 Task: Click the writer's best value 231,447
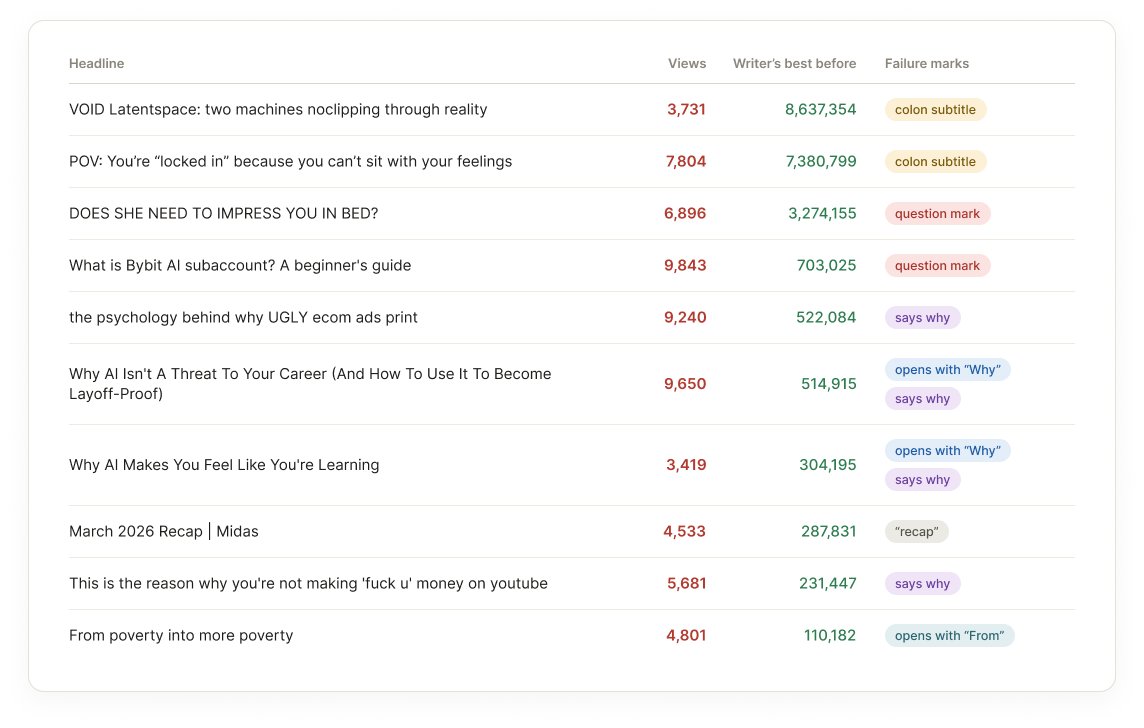pyautogui.click(x=827, y=584)
